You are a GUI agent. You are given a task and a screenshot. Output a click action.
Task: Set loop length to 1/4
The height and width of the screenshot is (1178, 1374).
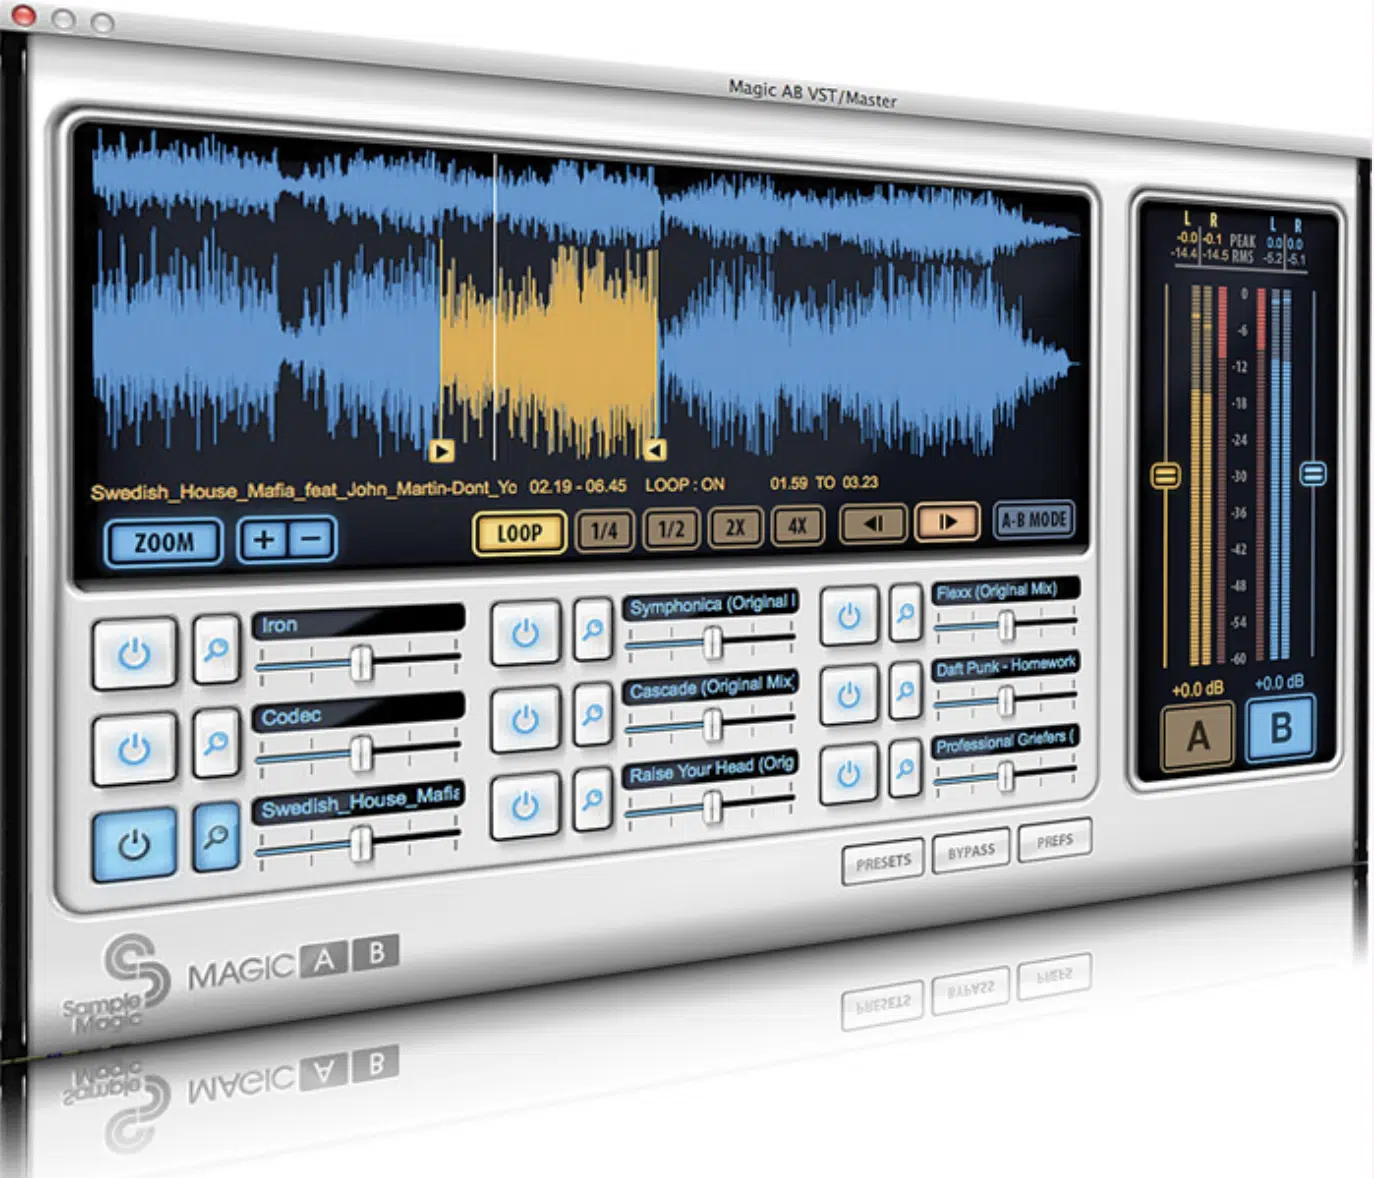(604, 530)
